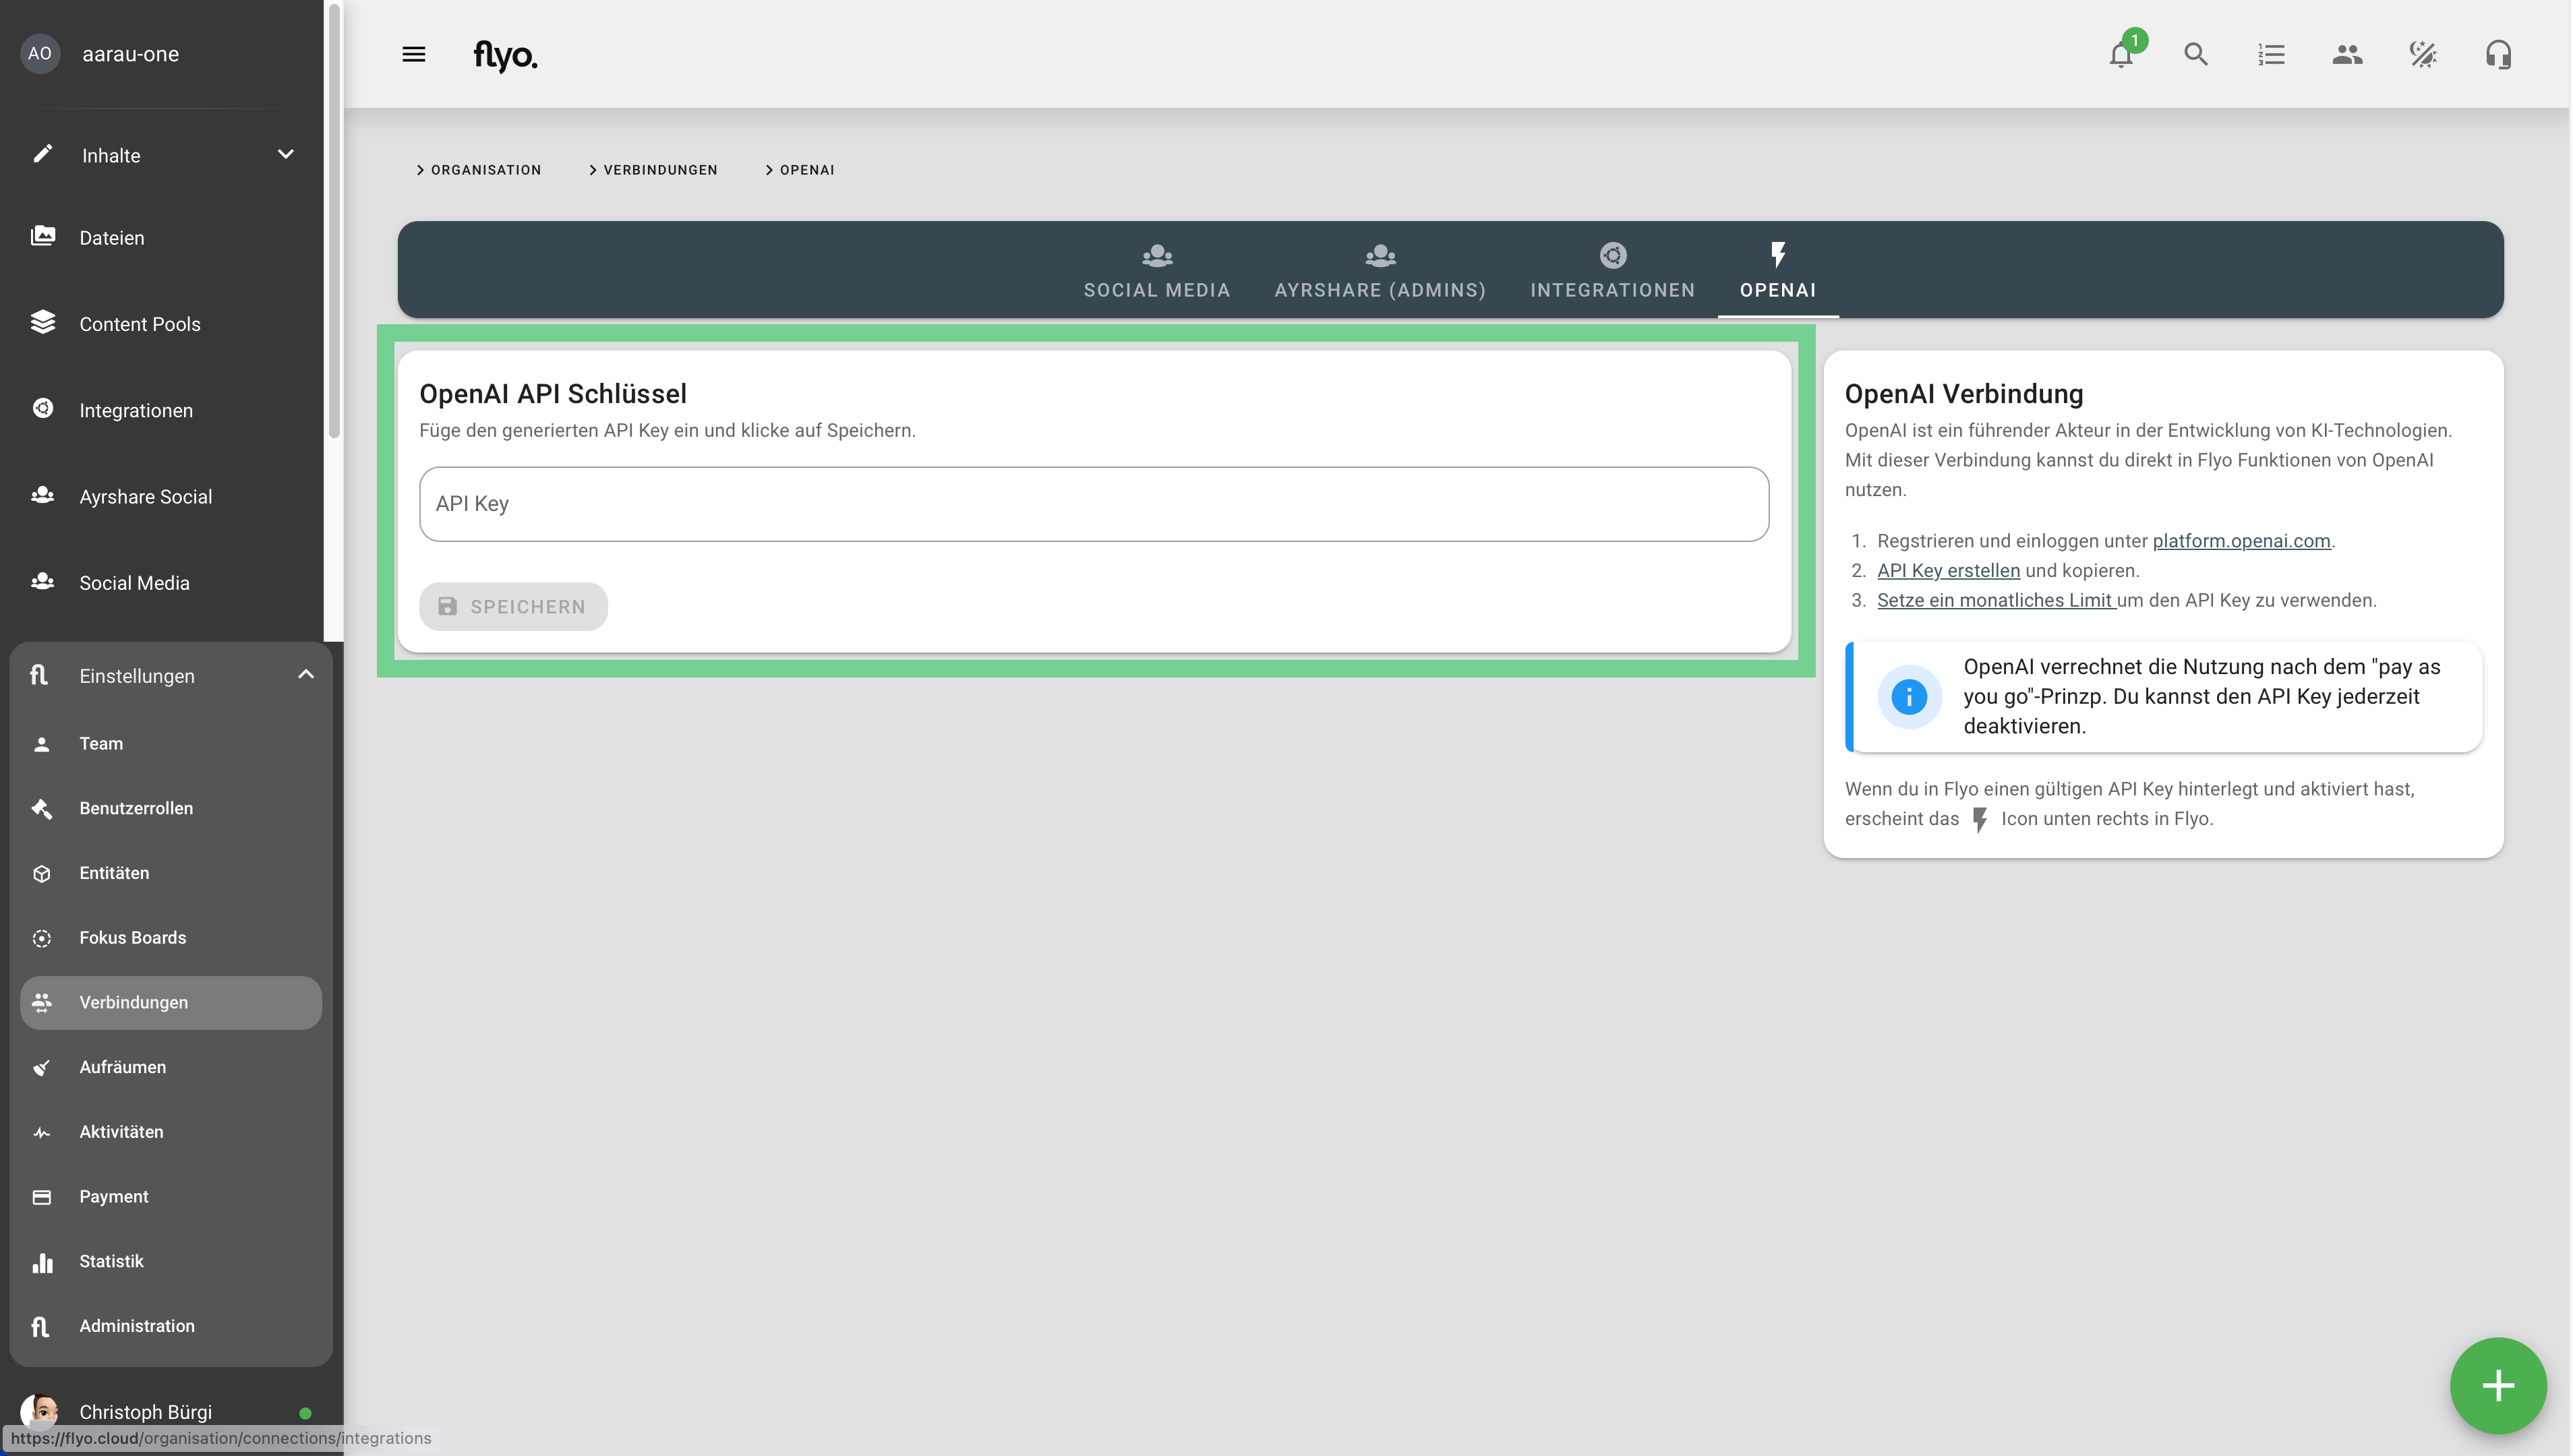Open the numbered task list icon
The height and width of the screenshot is (1456, 2573).
click(x=2271, y=54)
